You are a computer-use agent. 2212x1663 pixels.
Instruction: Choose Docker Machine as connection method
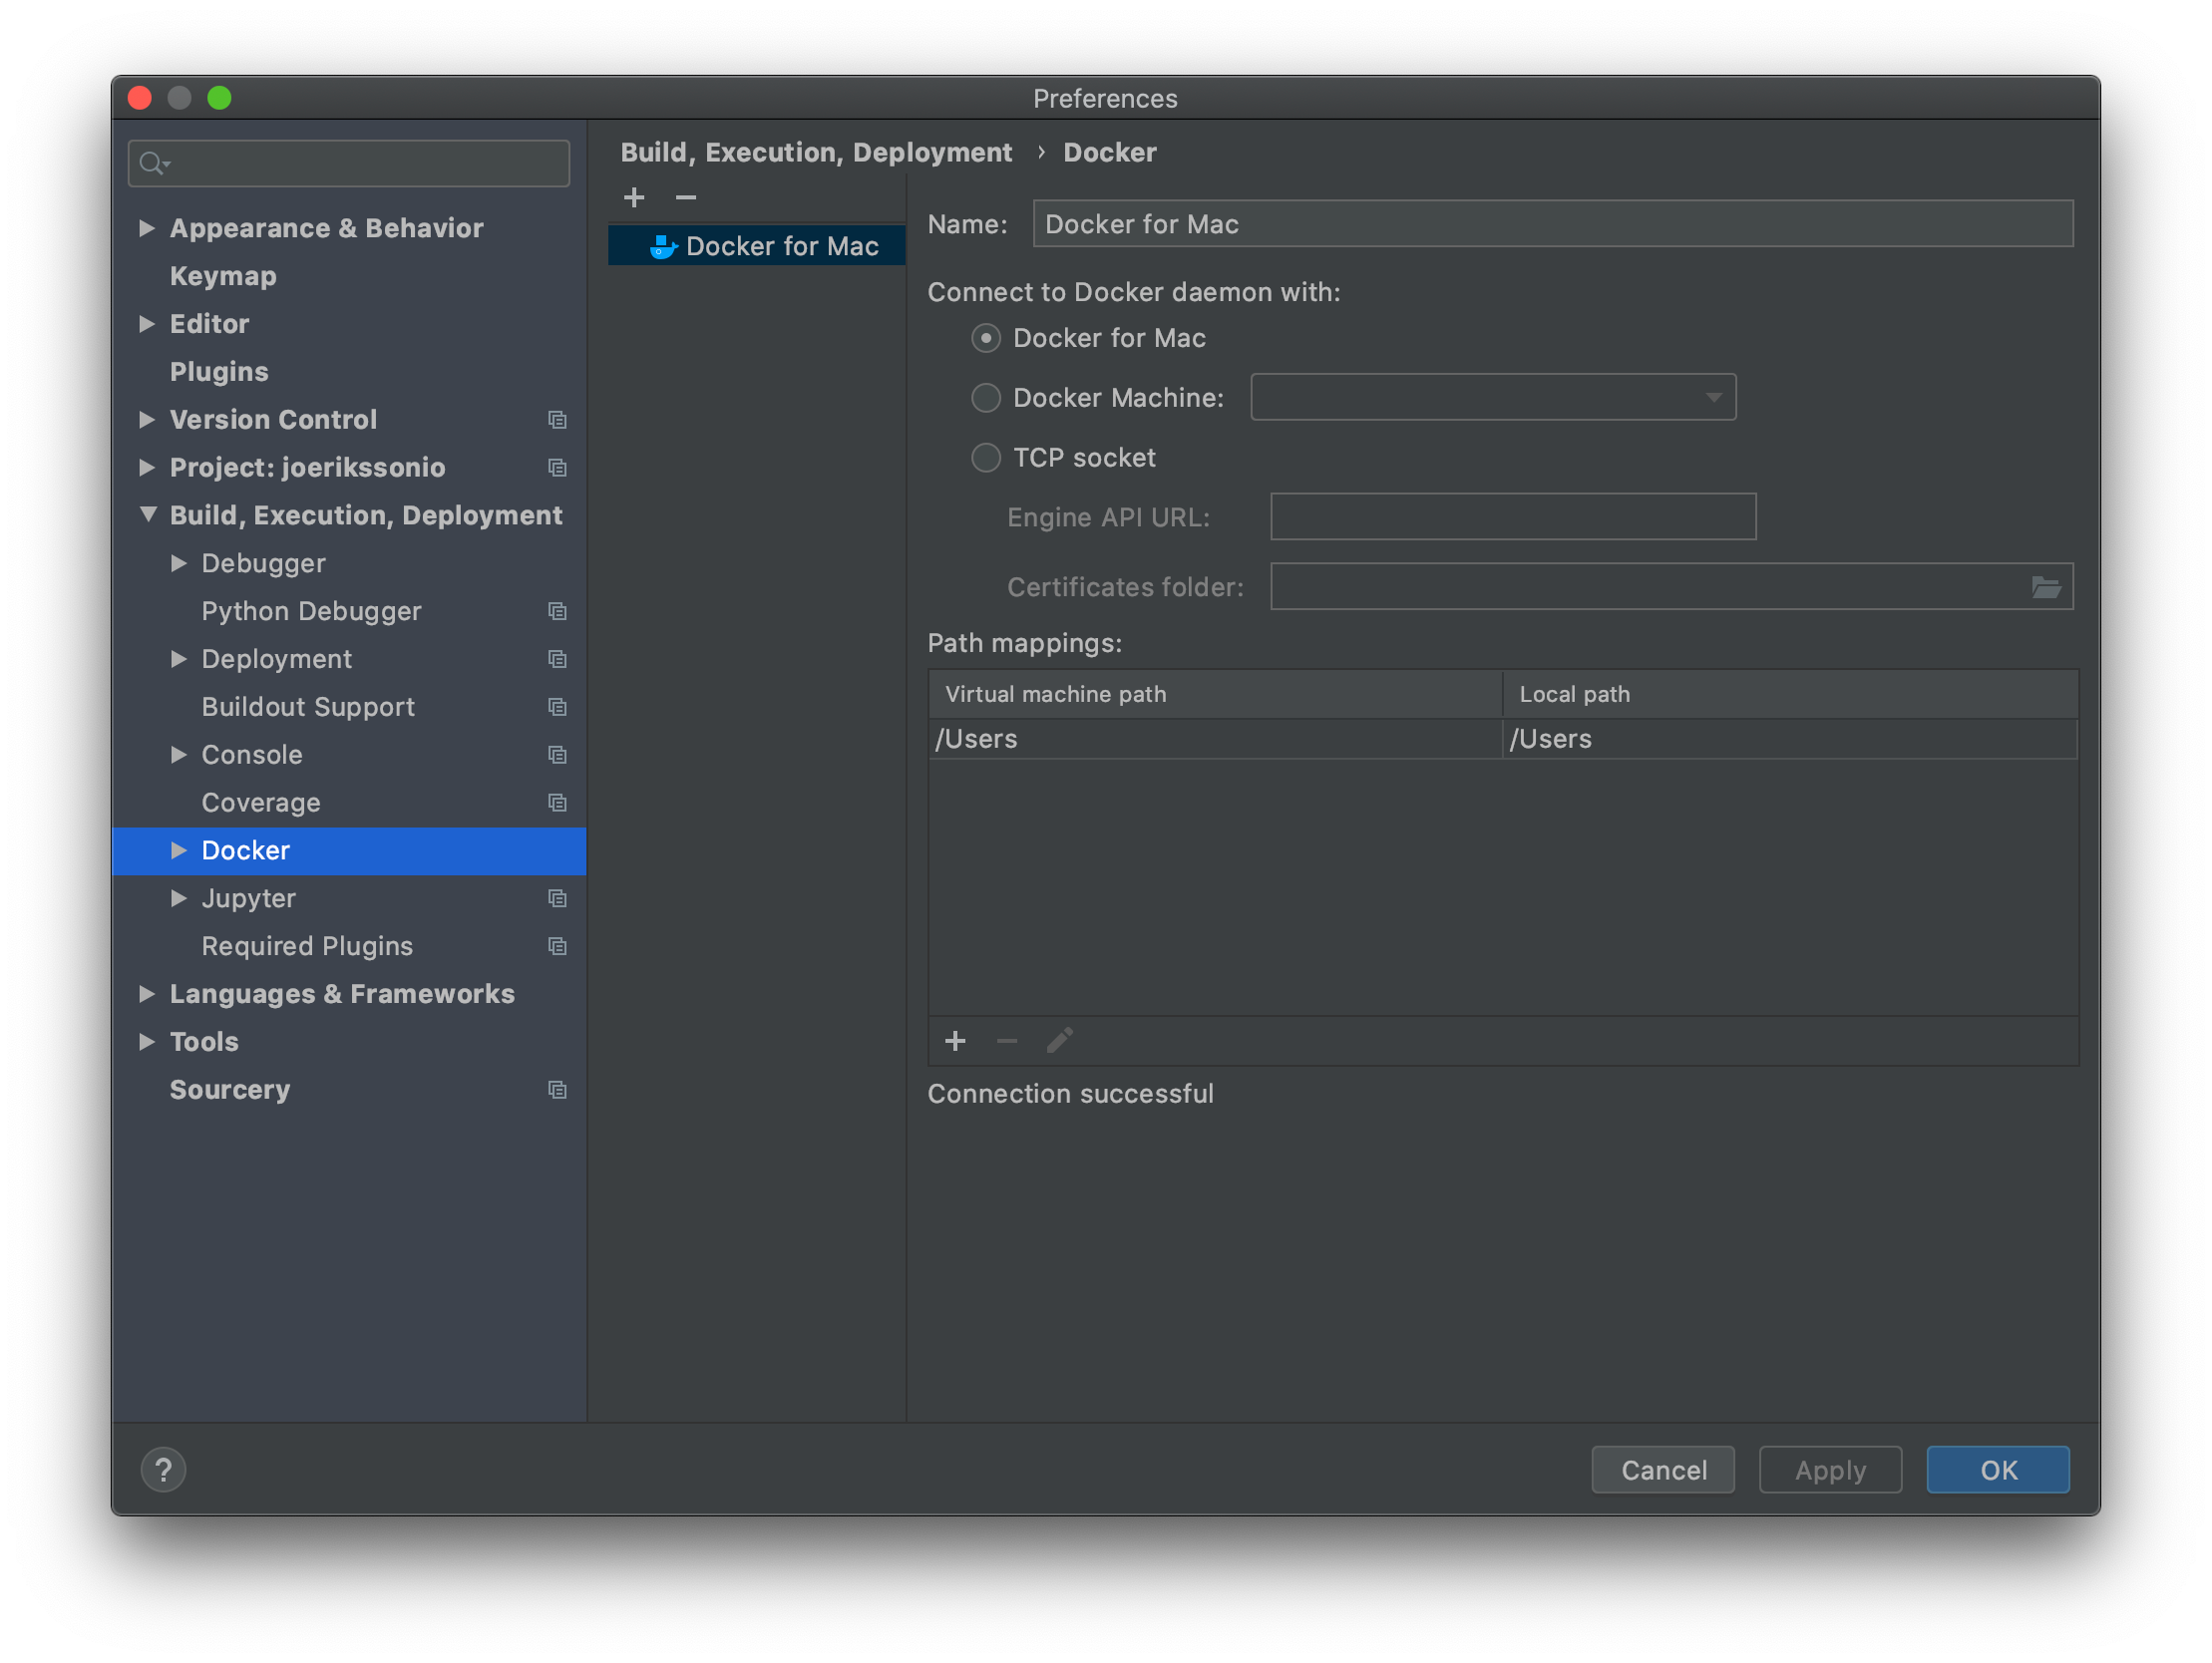point(985,397)
